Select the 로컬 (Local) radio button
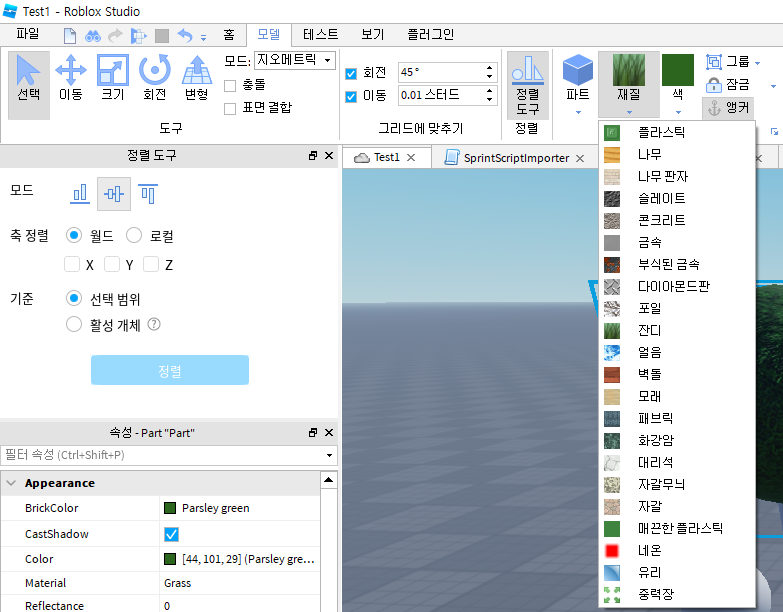The image size is (783, 612). [134, 235]
